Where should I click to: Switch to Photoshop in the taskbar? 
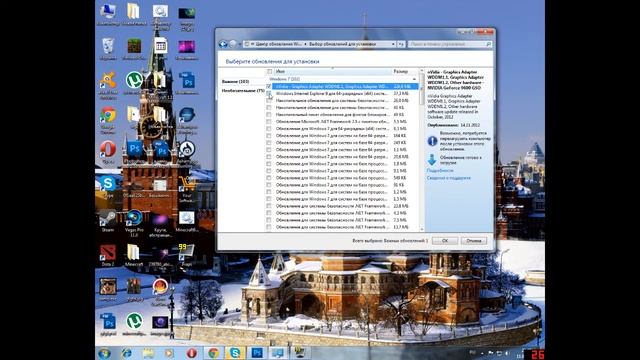click(257, 353)
